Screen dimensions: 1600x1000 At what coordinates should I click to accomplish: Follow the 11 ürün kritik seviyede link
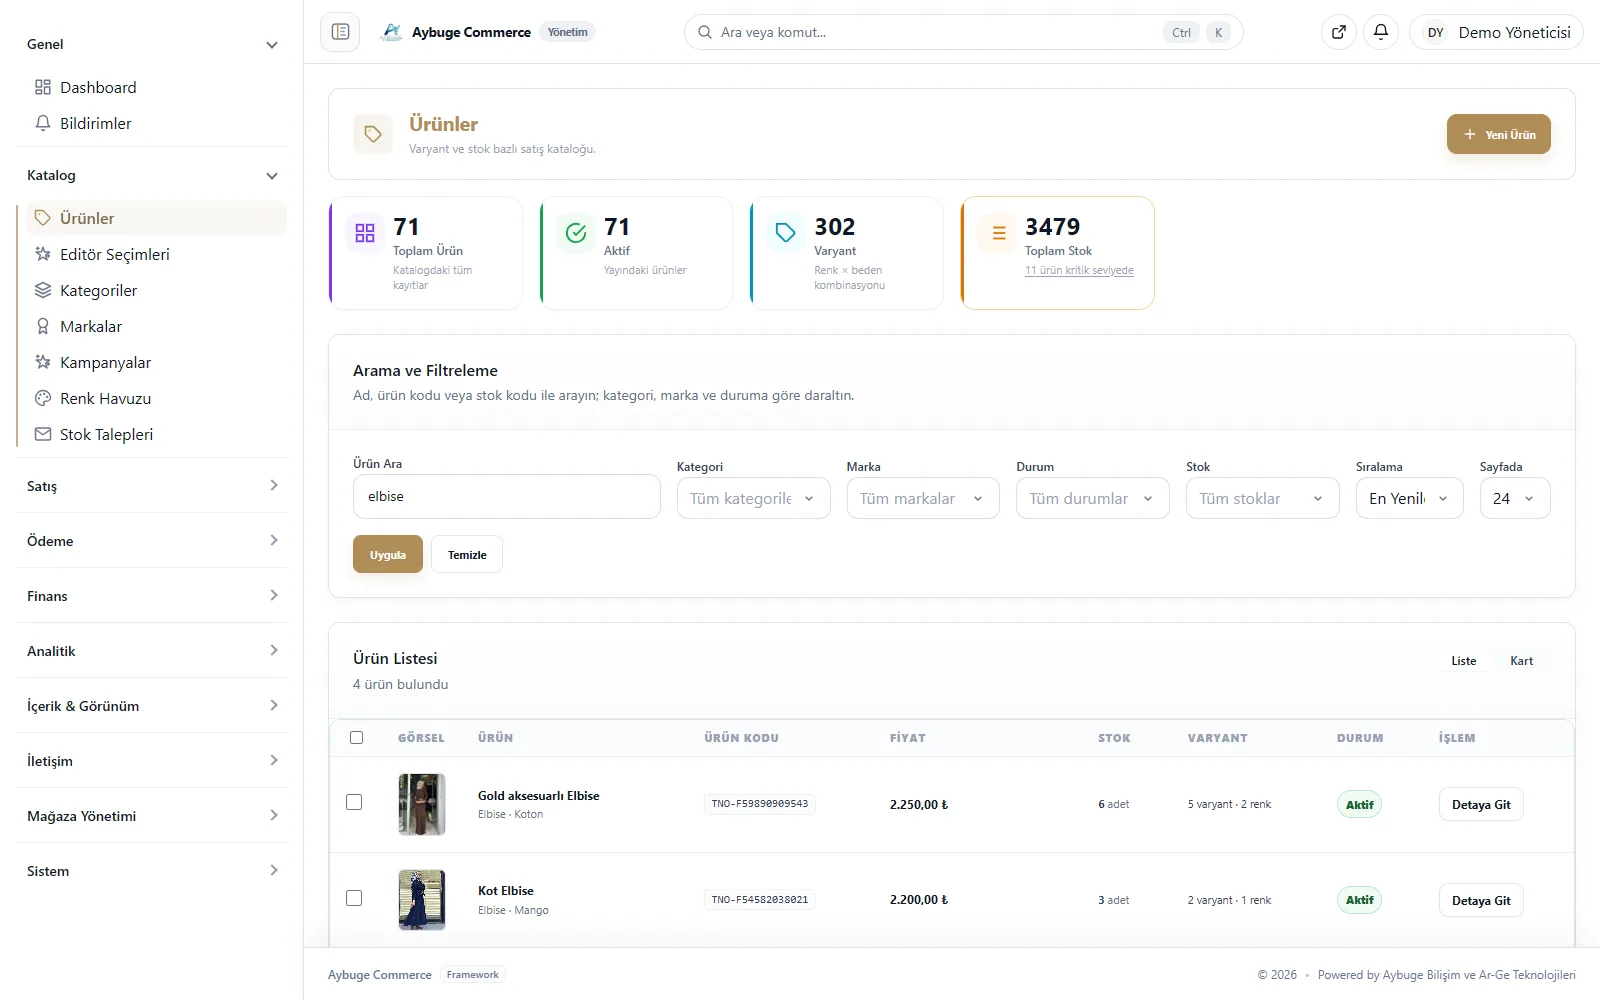[x=1079, y=270]
